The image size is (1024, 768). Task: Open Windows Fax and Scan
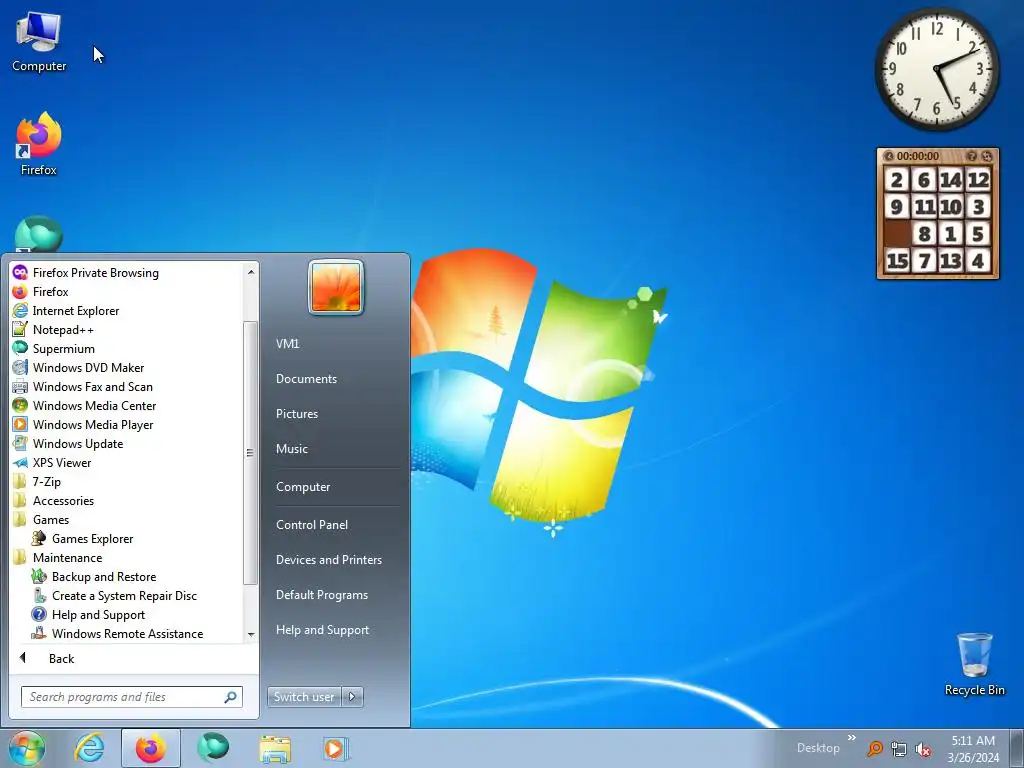coord(127,387)
